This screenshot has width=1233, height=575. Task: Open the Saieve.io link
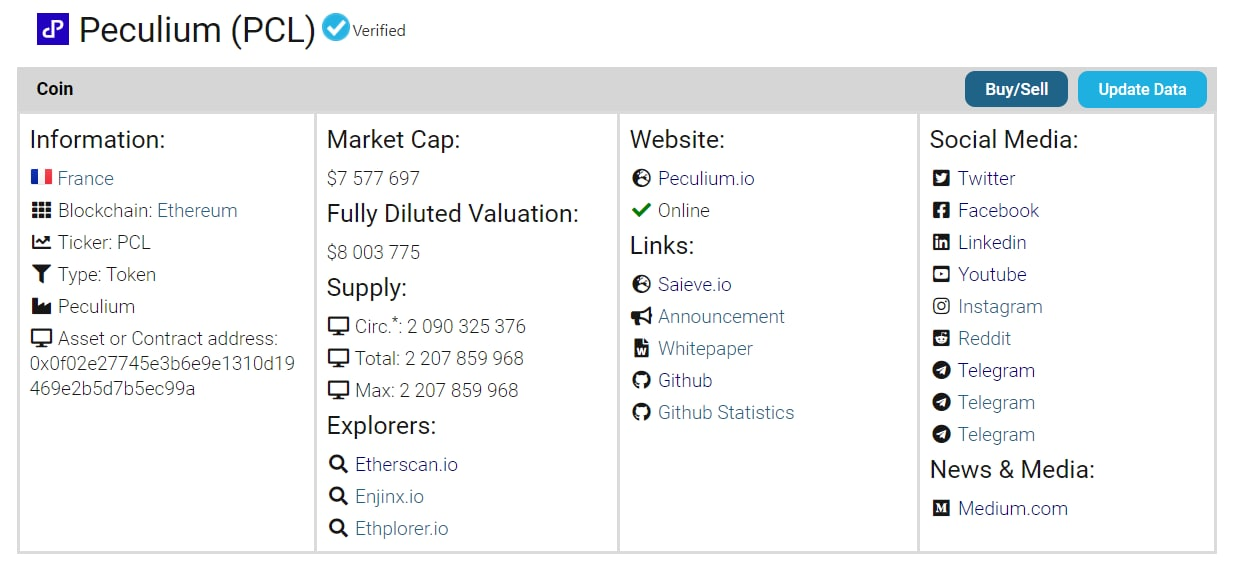point(694,284)
